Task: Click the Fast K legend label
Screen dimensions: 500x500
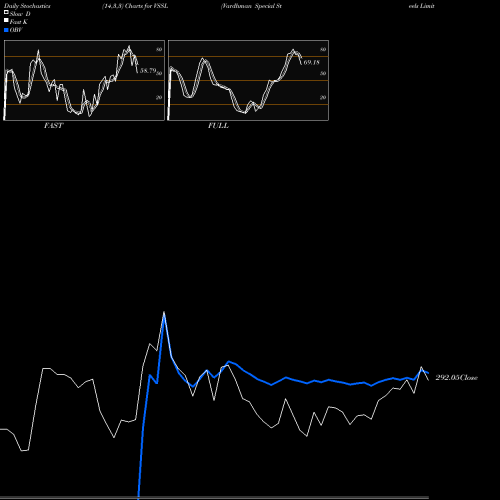Action: click(19, 22)
